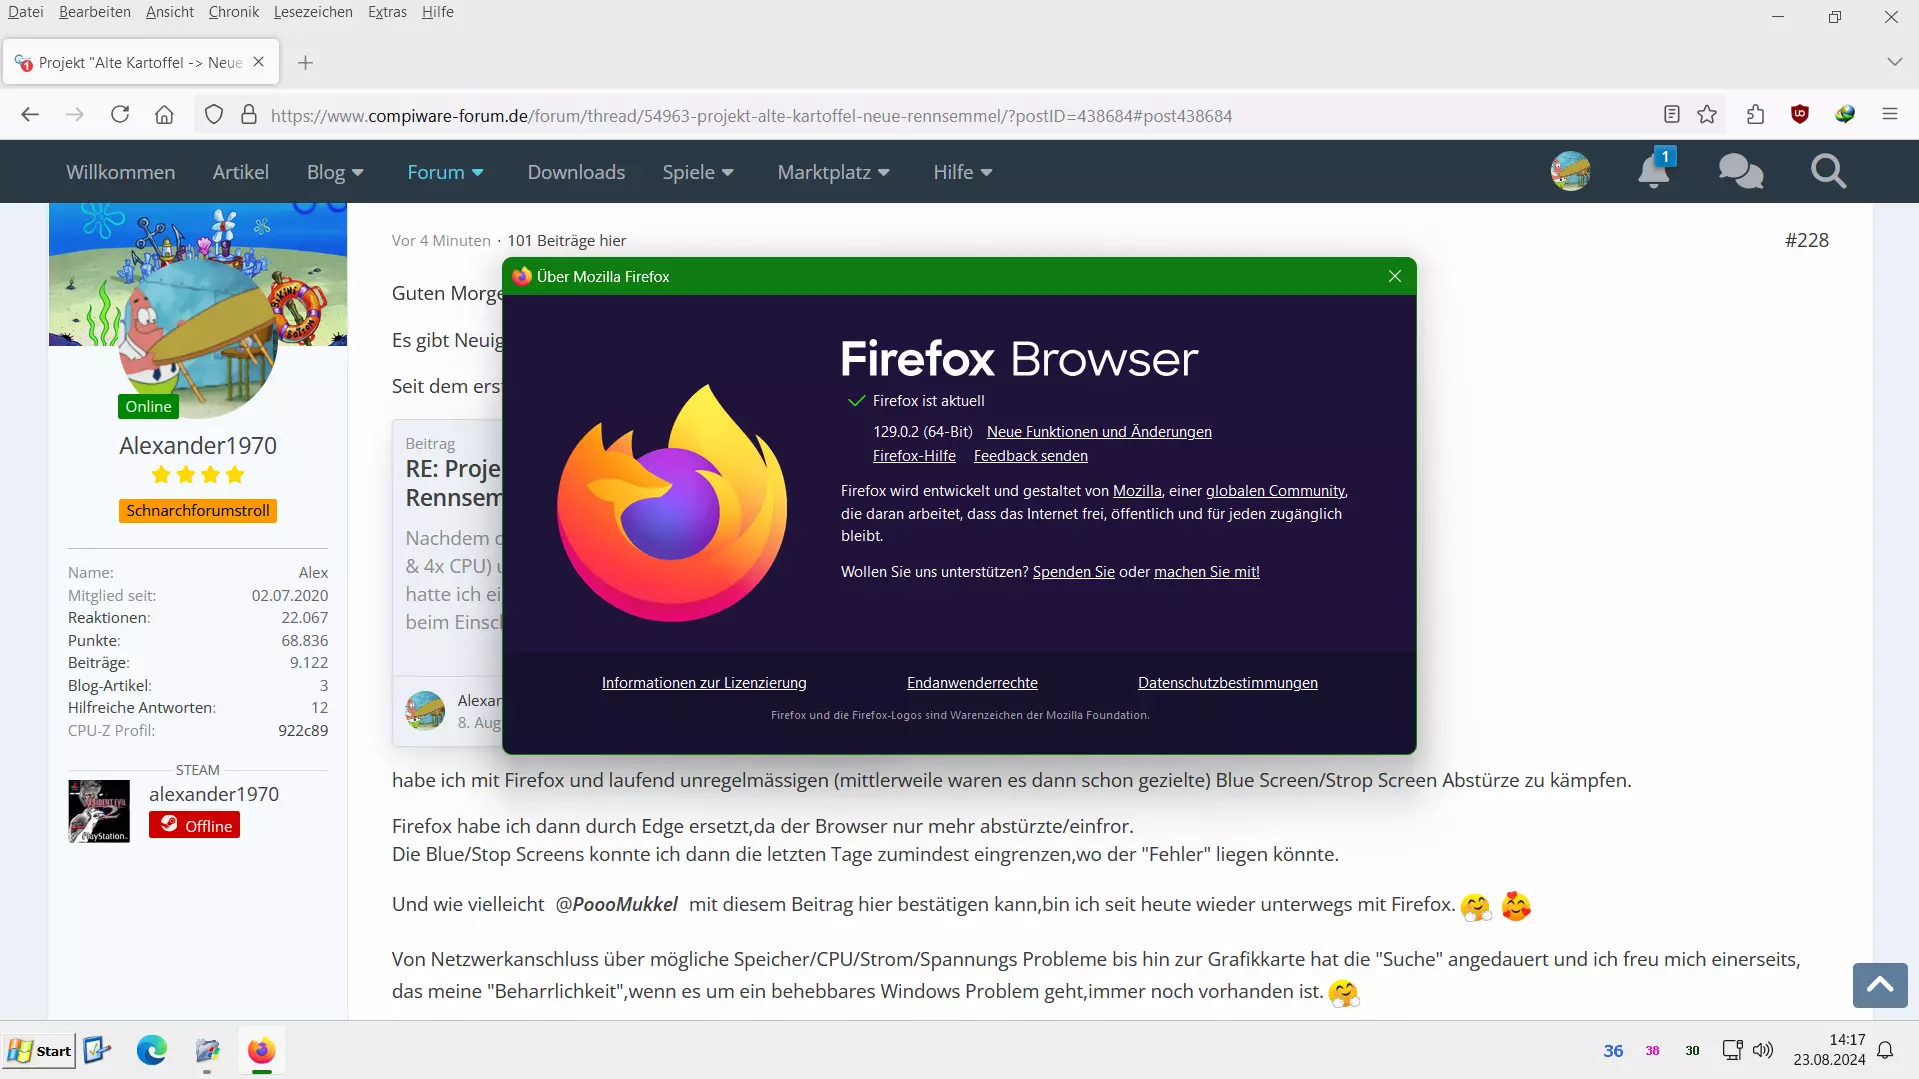
Task: Click the Firefox taskbar icon
Action: [x=261, y=1050]
